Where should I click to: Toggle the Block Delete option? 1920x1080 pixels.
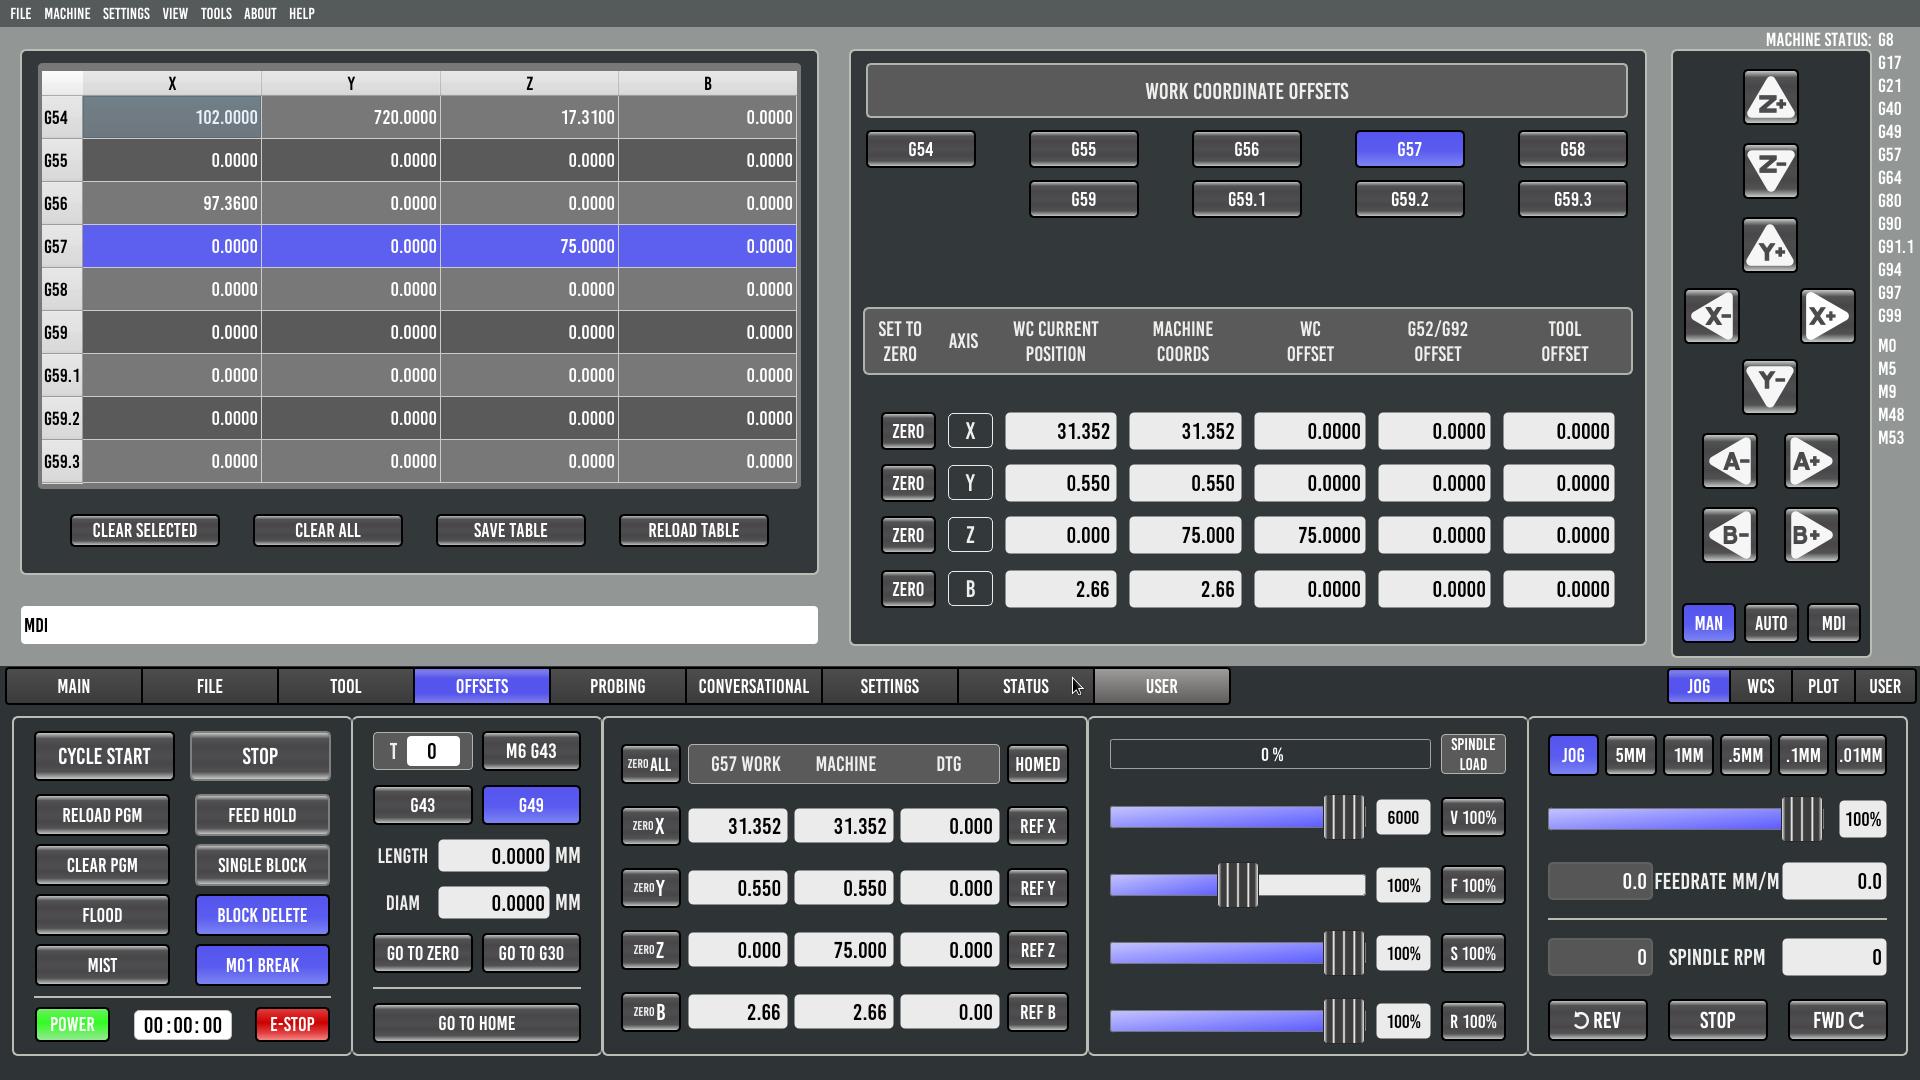(x=262, y=915)
